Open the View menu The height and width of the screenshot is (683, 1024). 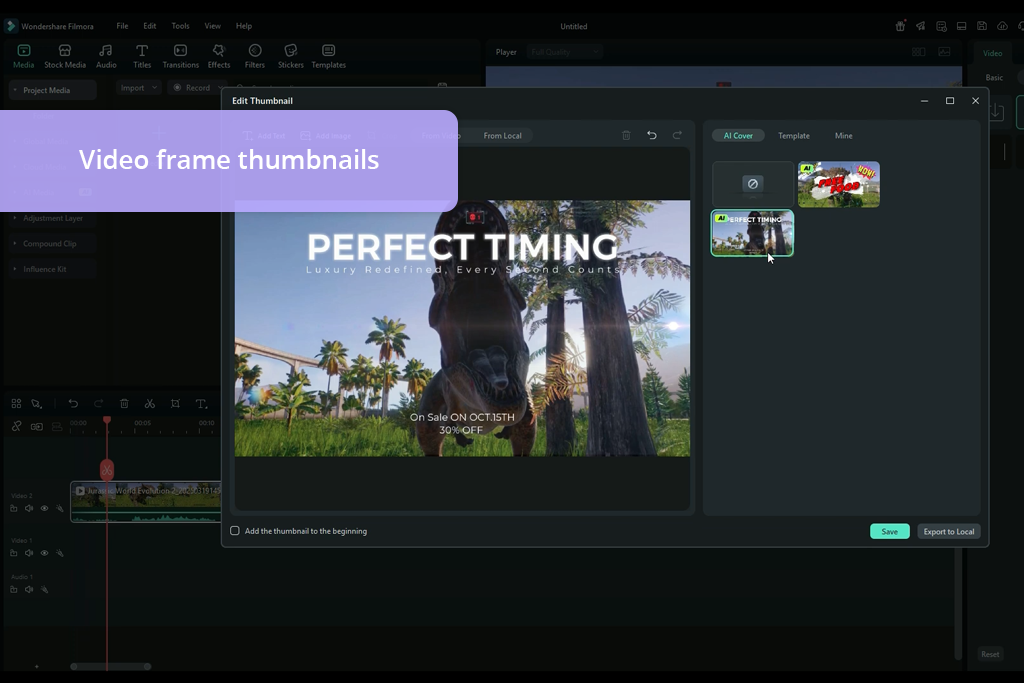coord(212,26)
